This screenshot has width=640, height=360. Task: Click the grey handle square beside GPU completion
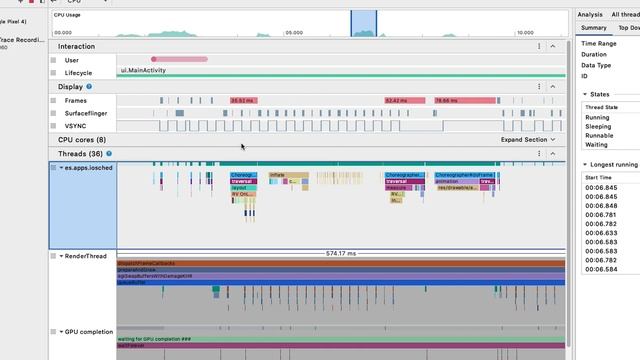(53, 332)
